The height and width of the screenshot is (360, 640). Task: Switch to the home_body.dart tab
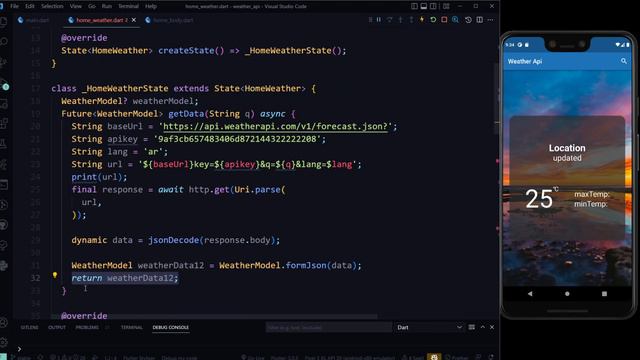coord(169,20)
